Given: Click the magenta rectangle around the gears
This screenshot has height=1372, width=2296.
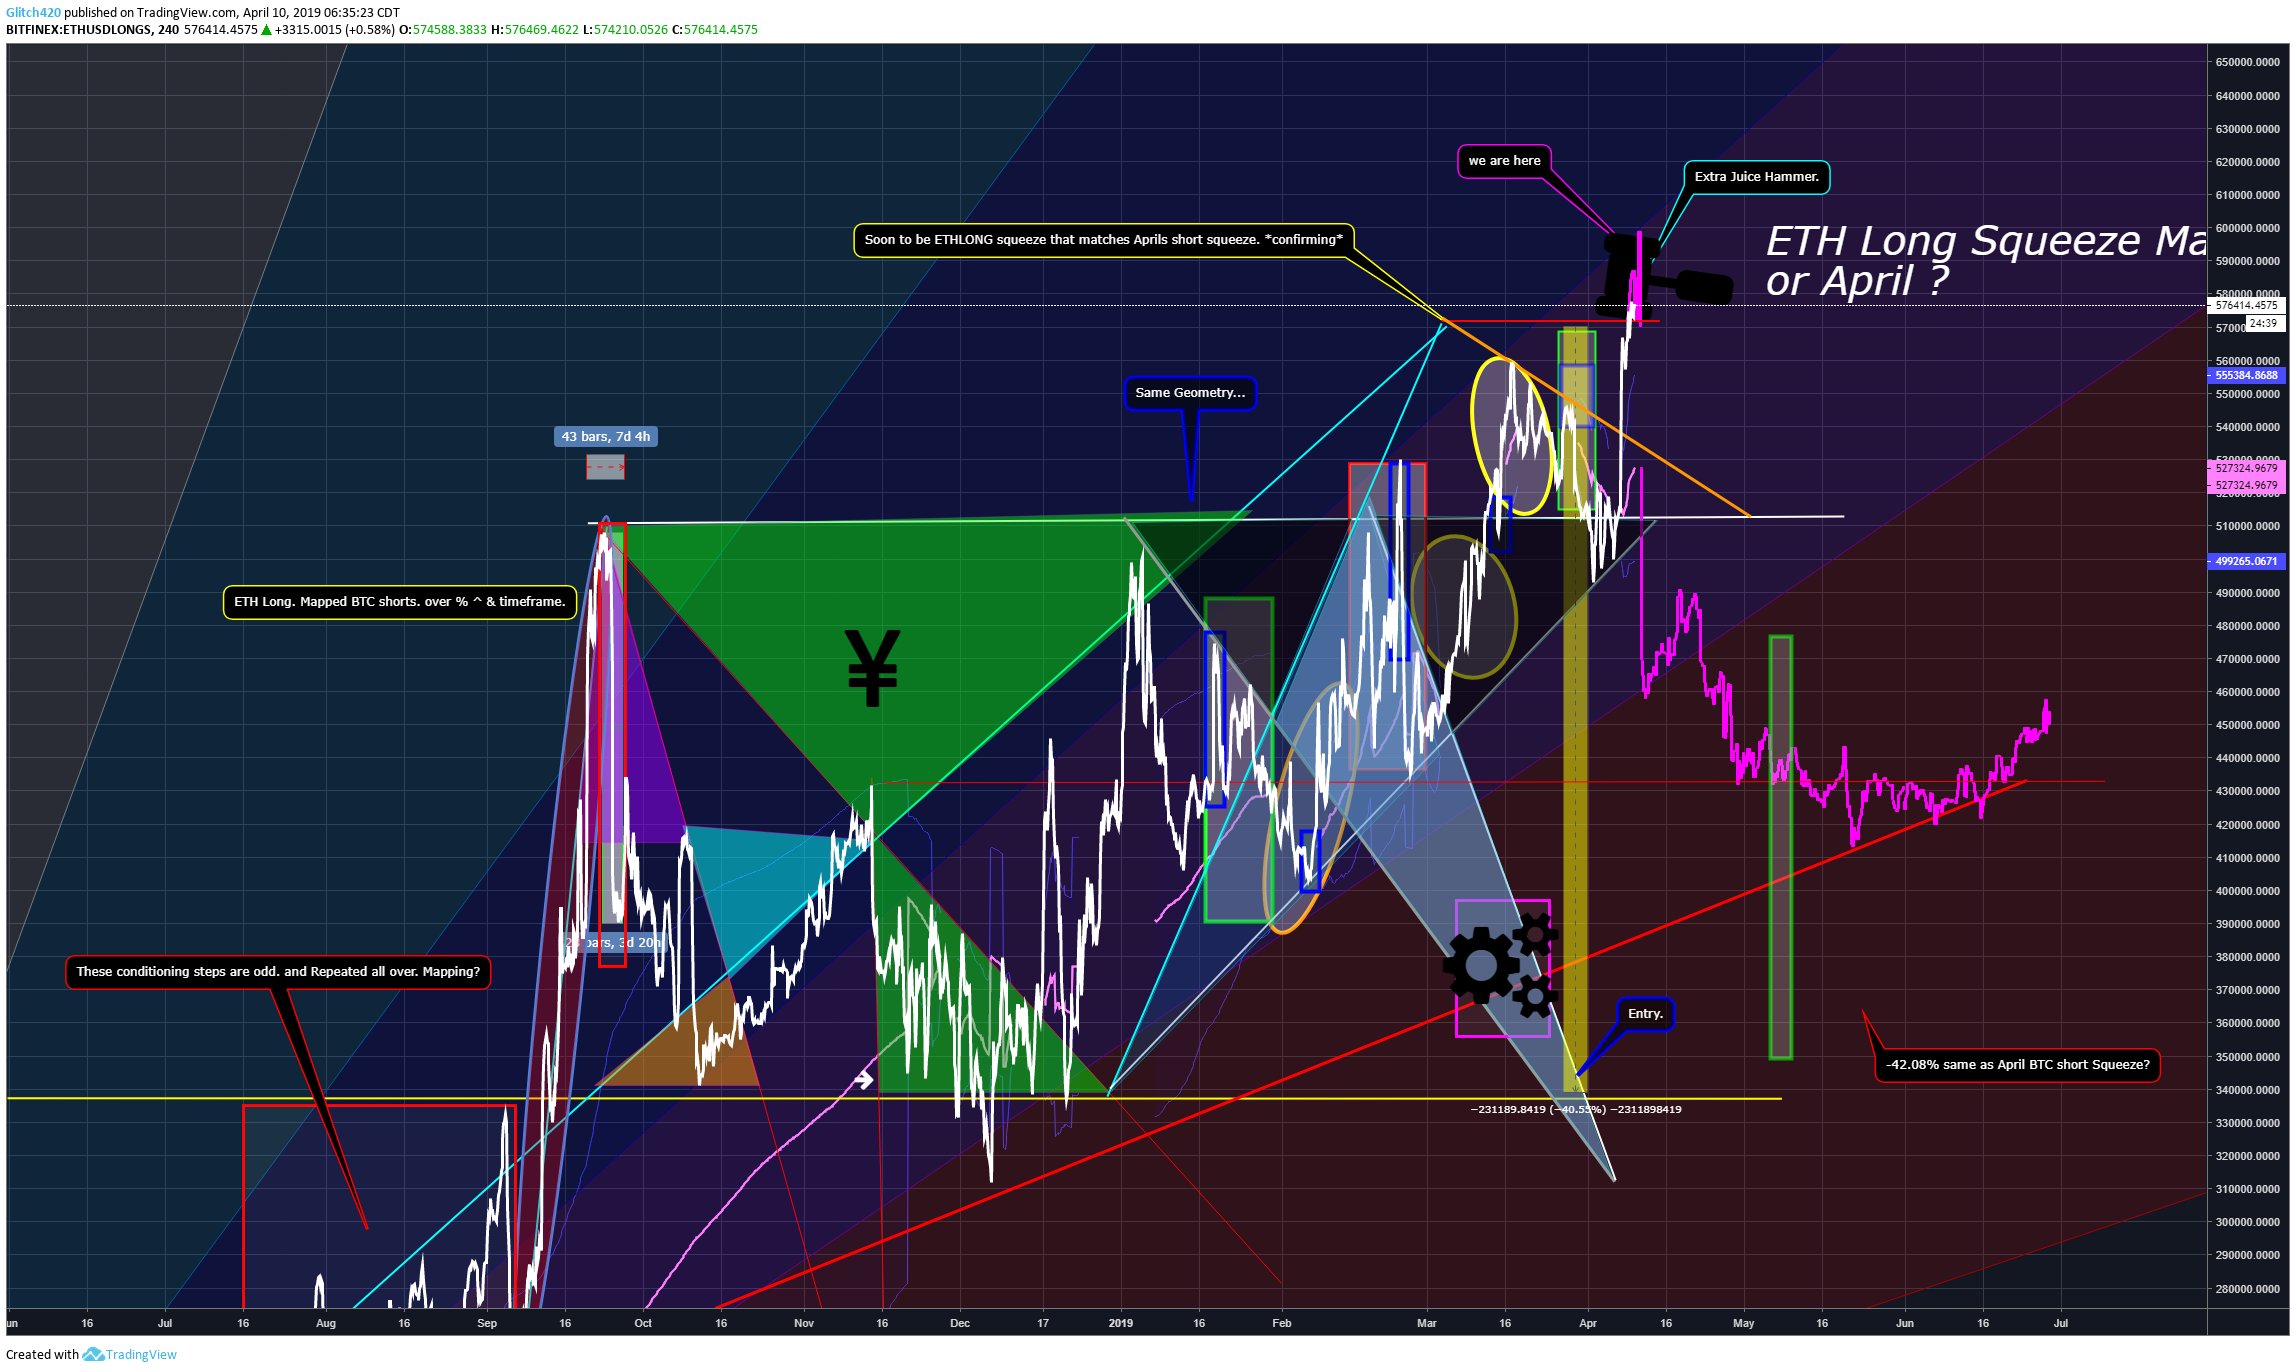Looking at the screenshot, I should click(1502, 968).
